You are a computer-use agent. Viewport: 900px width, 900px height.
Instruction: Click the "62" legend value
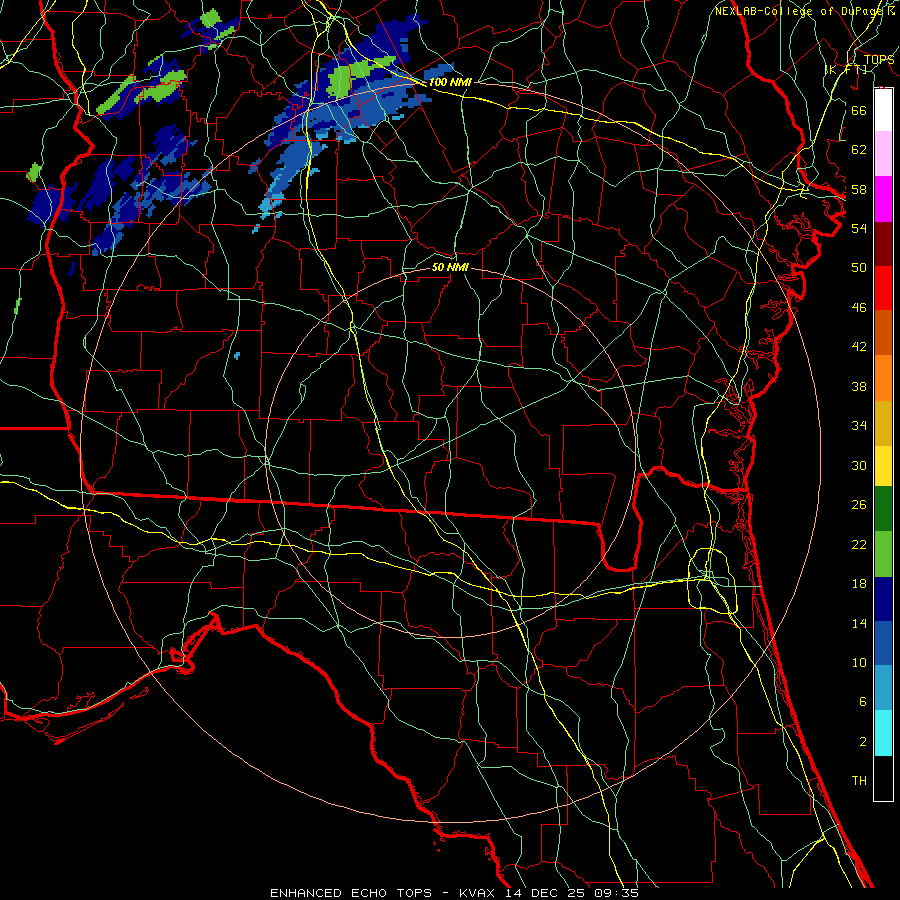[859, 150]
